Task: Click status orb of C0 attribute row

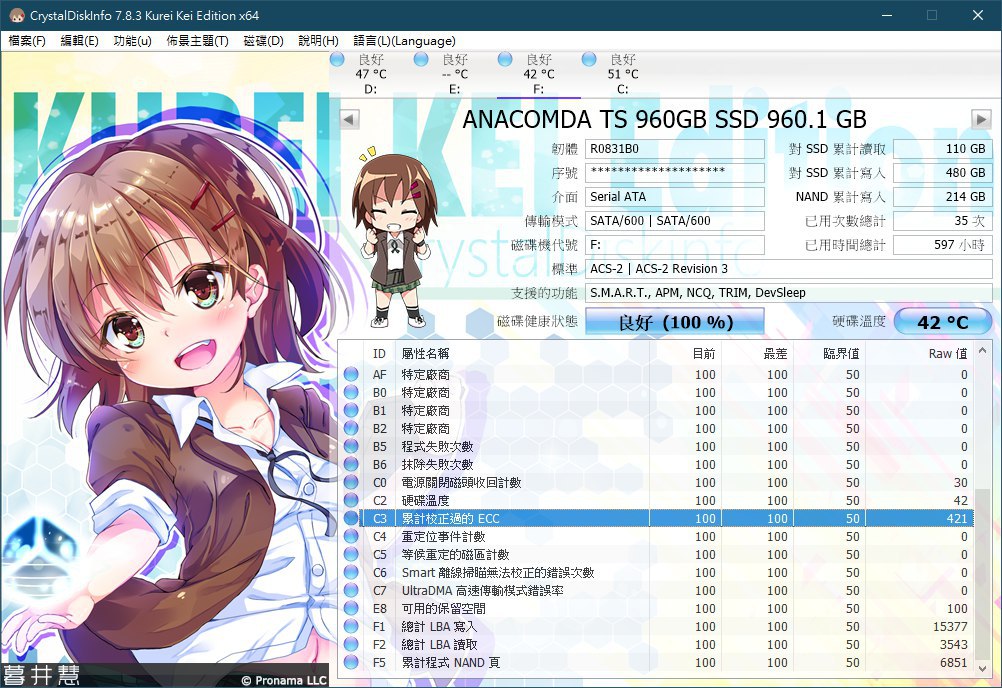Action: pos(351,482)
